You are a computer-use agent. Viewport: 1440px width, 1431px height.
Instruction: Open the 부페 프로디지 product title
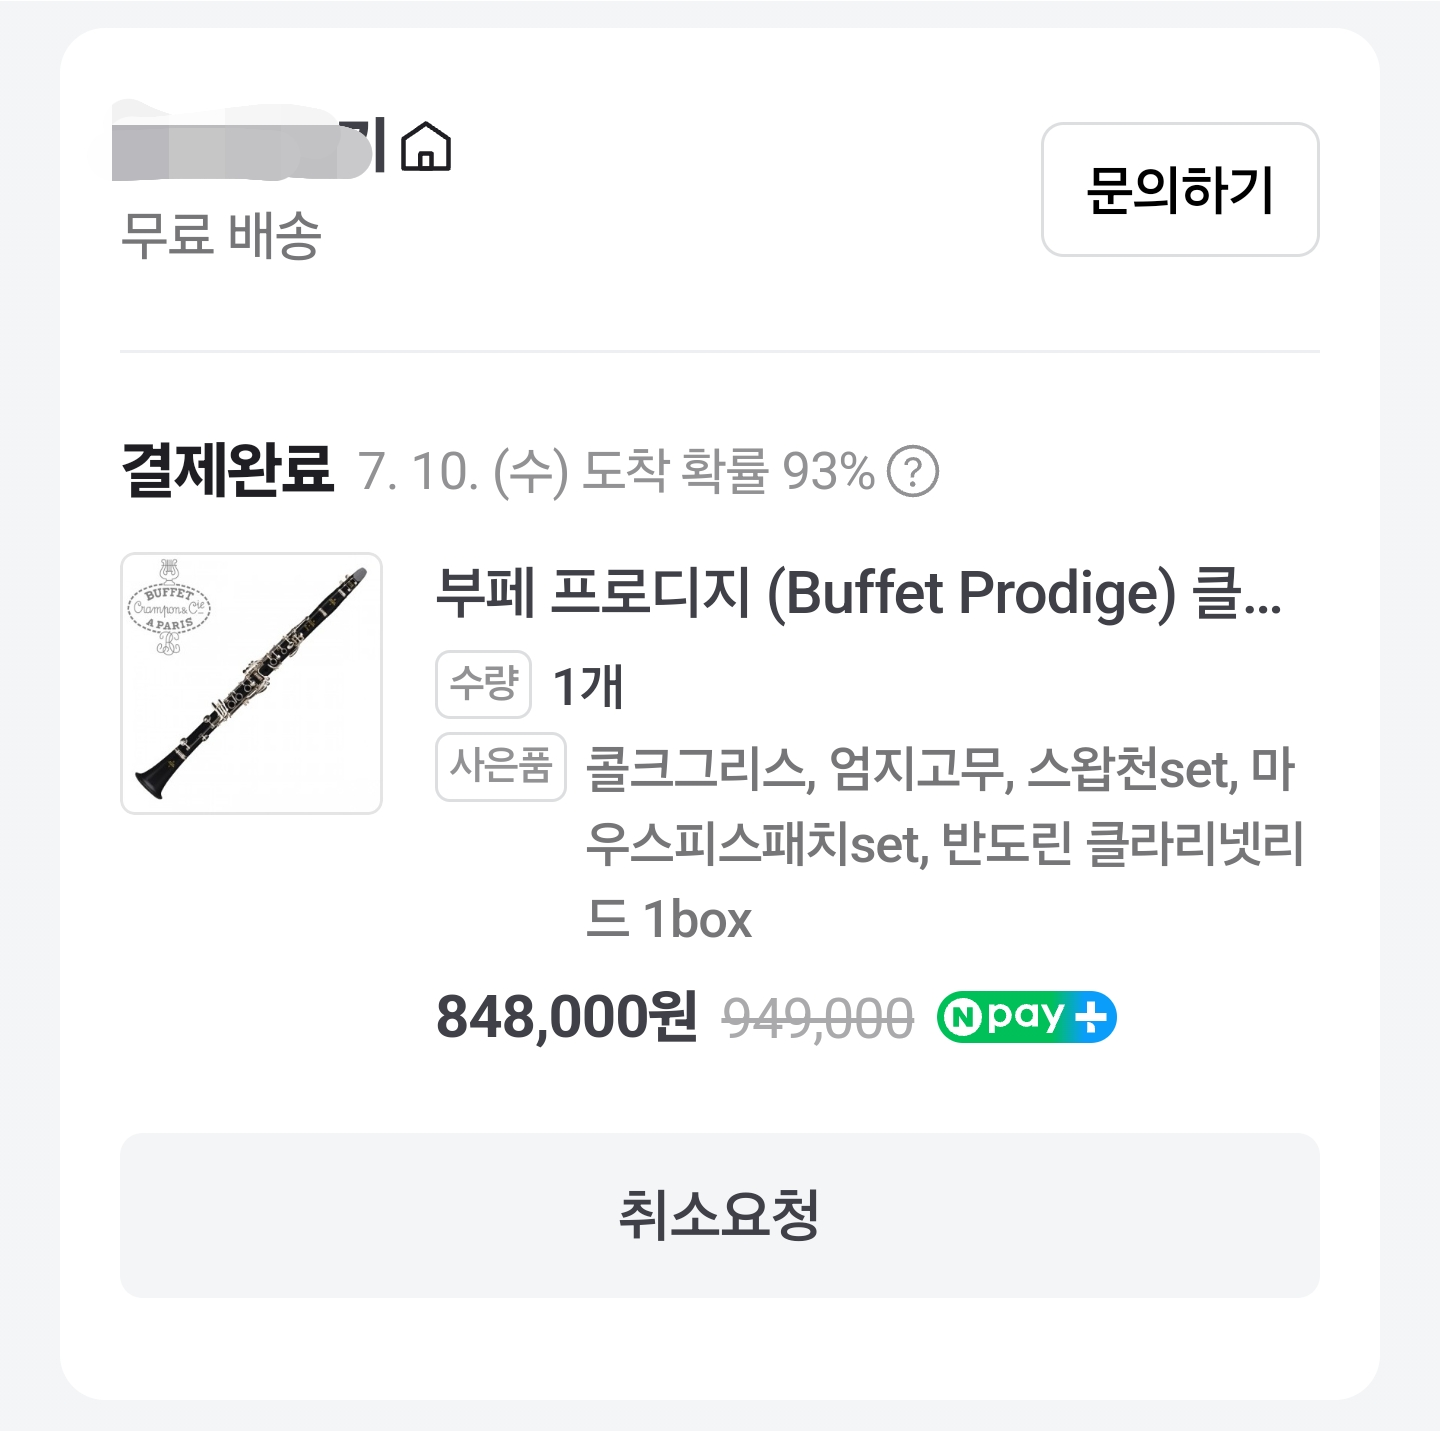pyautogui.click(x=858, y=593)
